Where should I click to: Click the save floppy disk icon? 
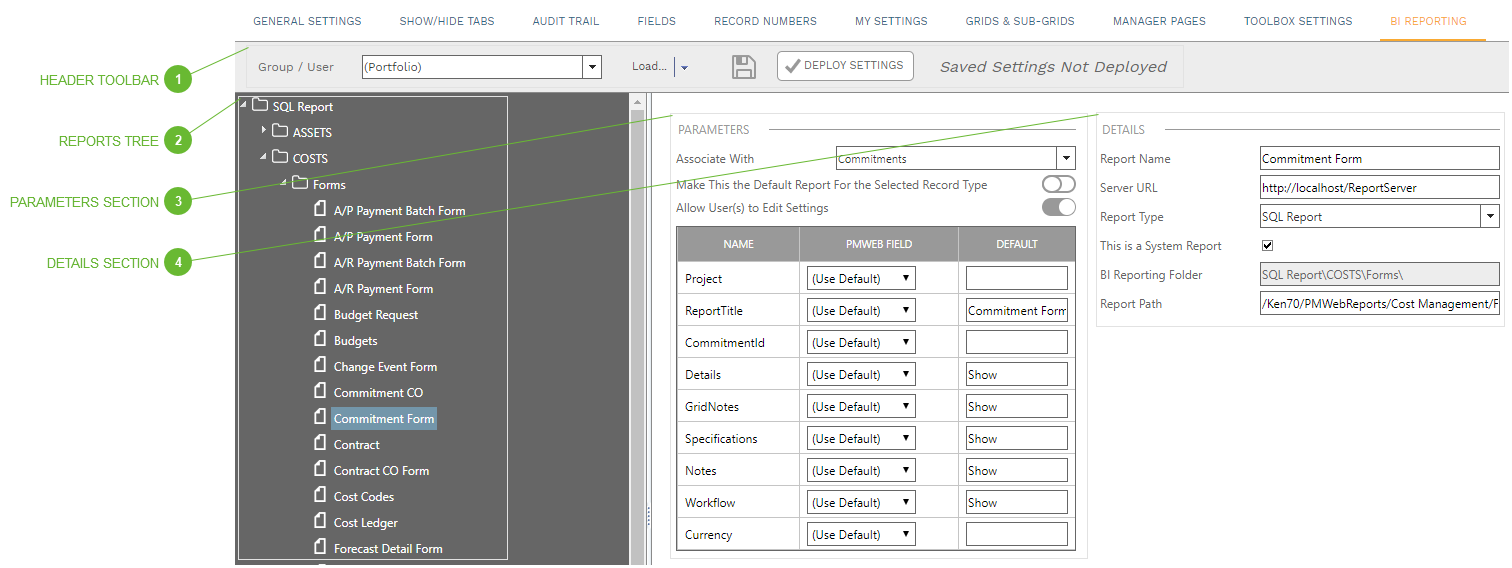tap(744, 67)
